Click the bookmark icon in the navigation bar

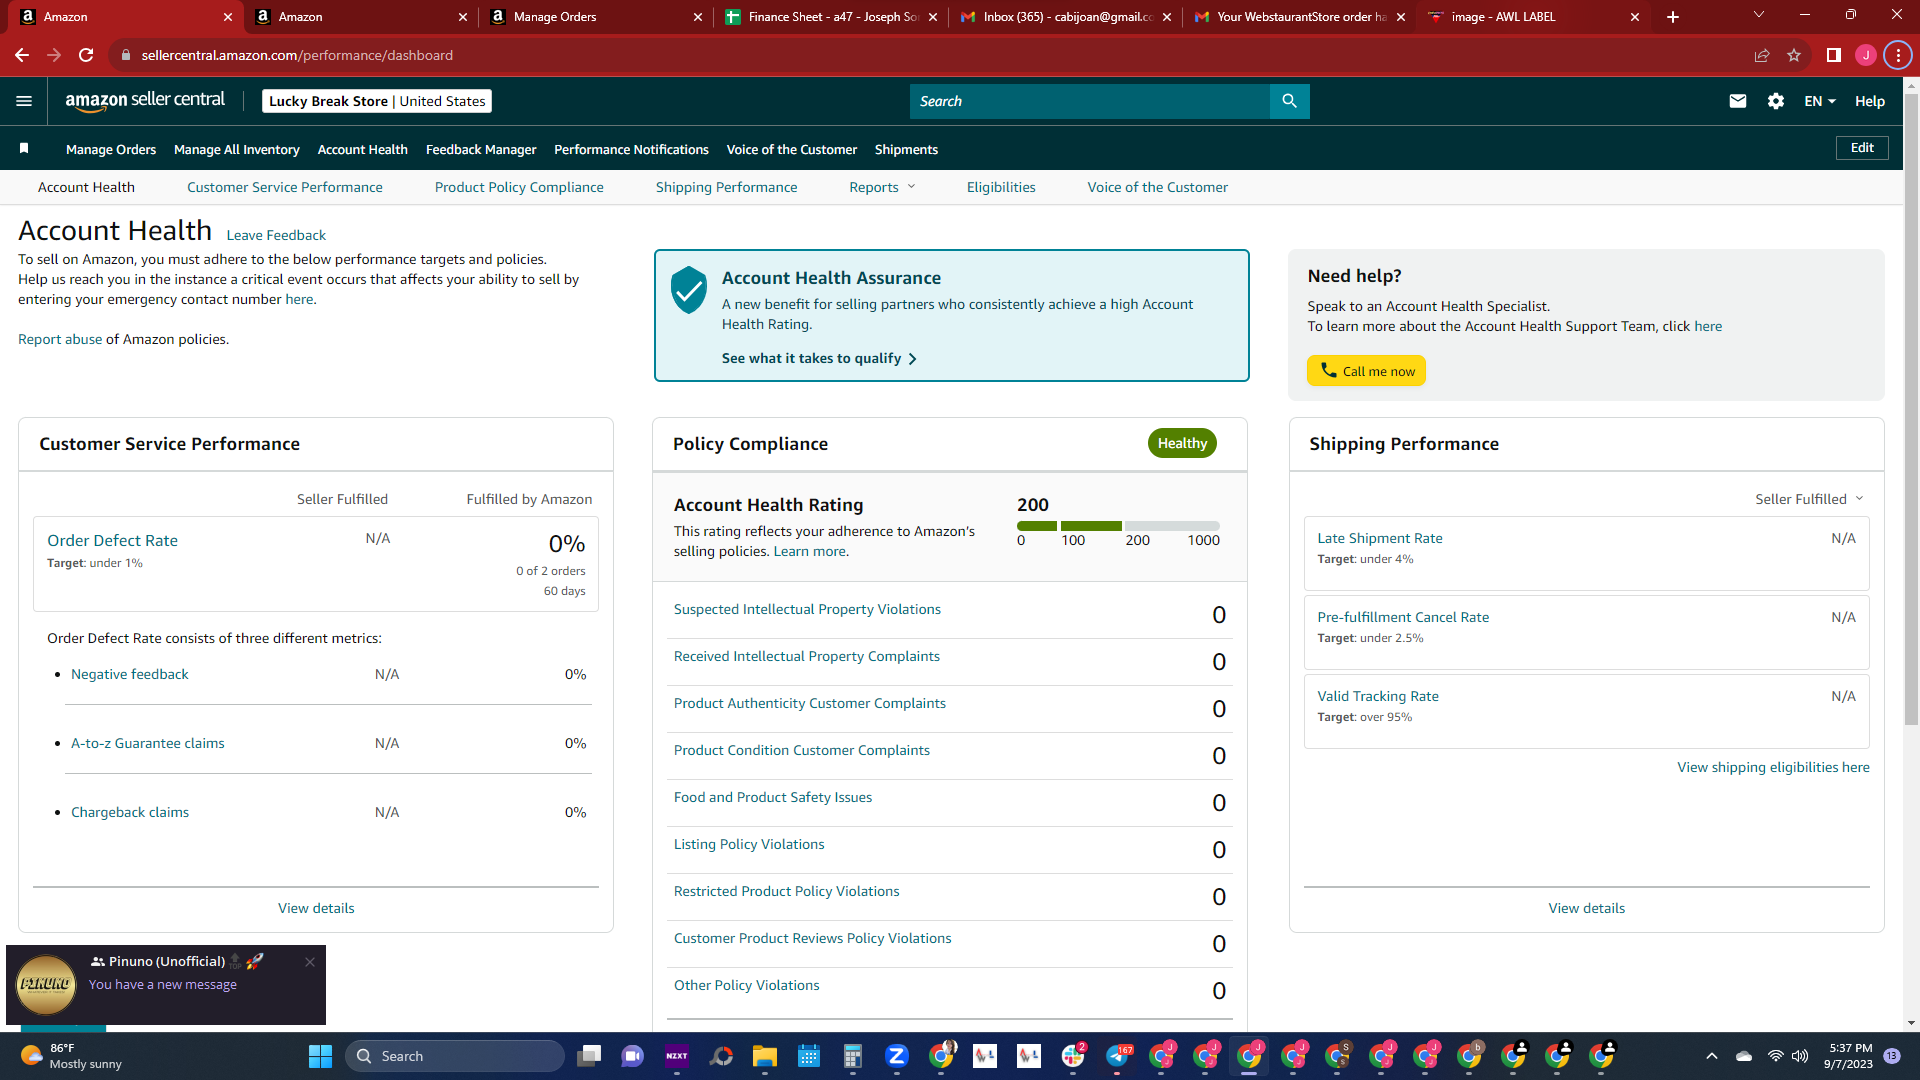[24, 149]
